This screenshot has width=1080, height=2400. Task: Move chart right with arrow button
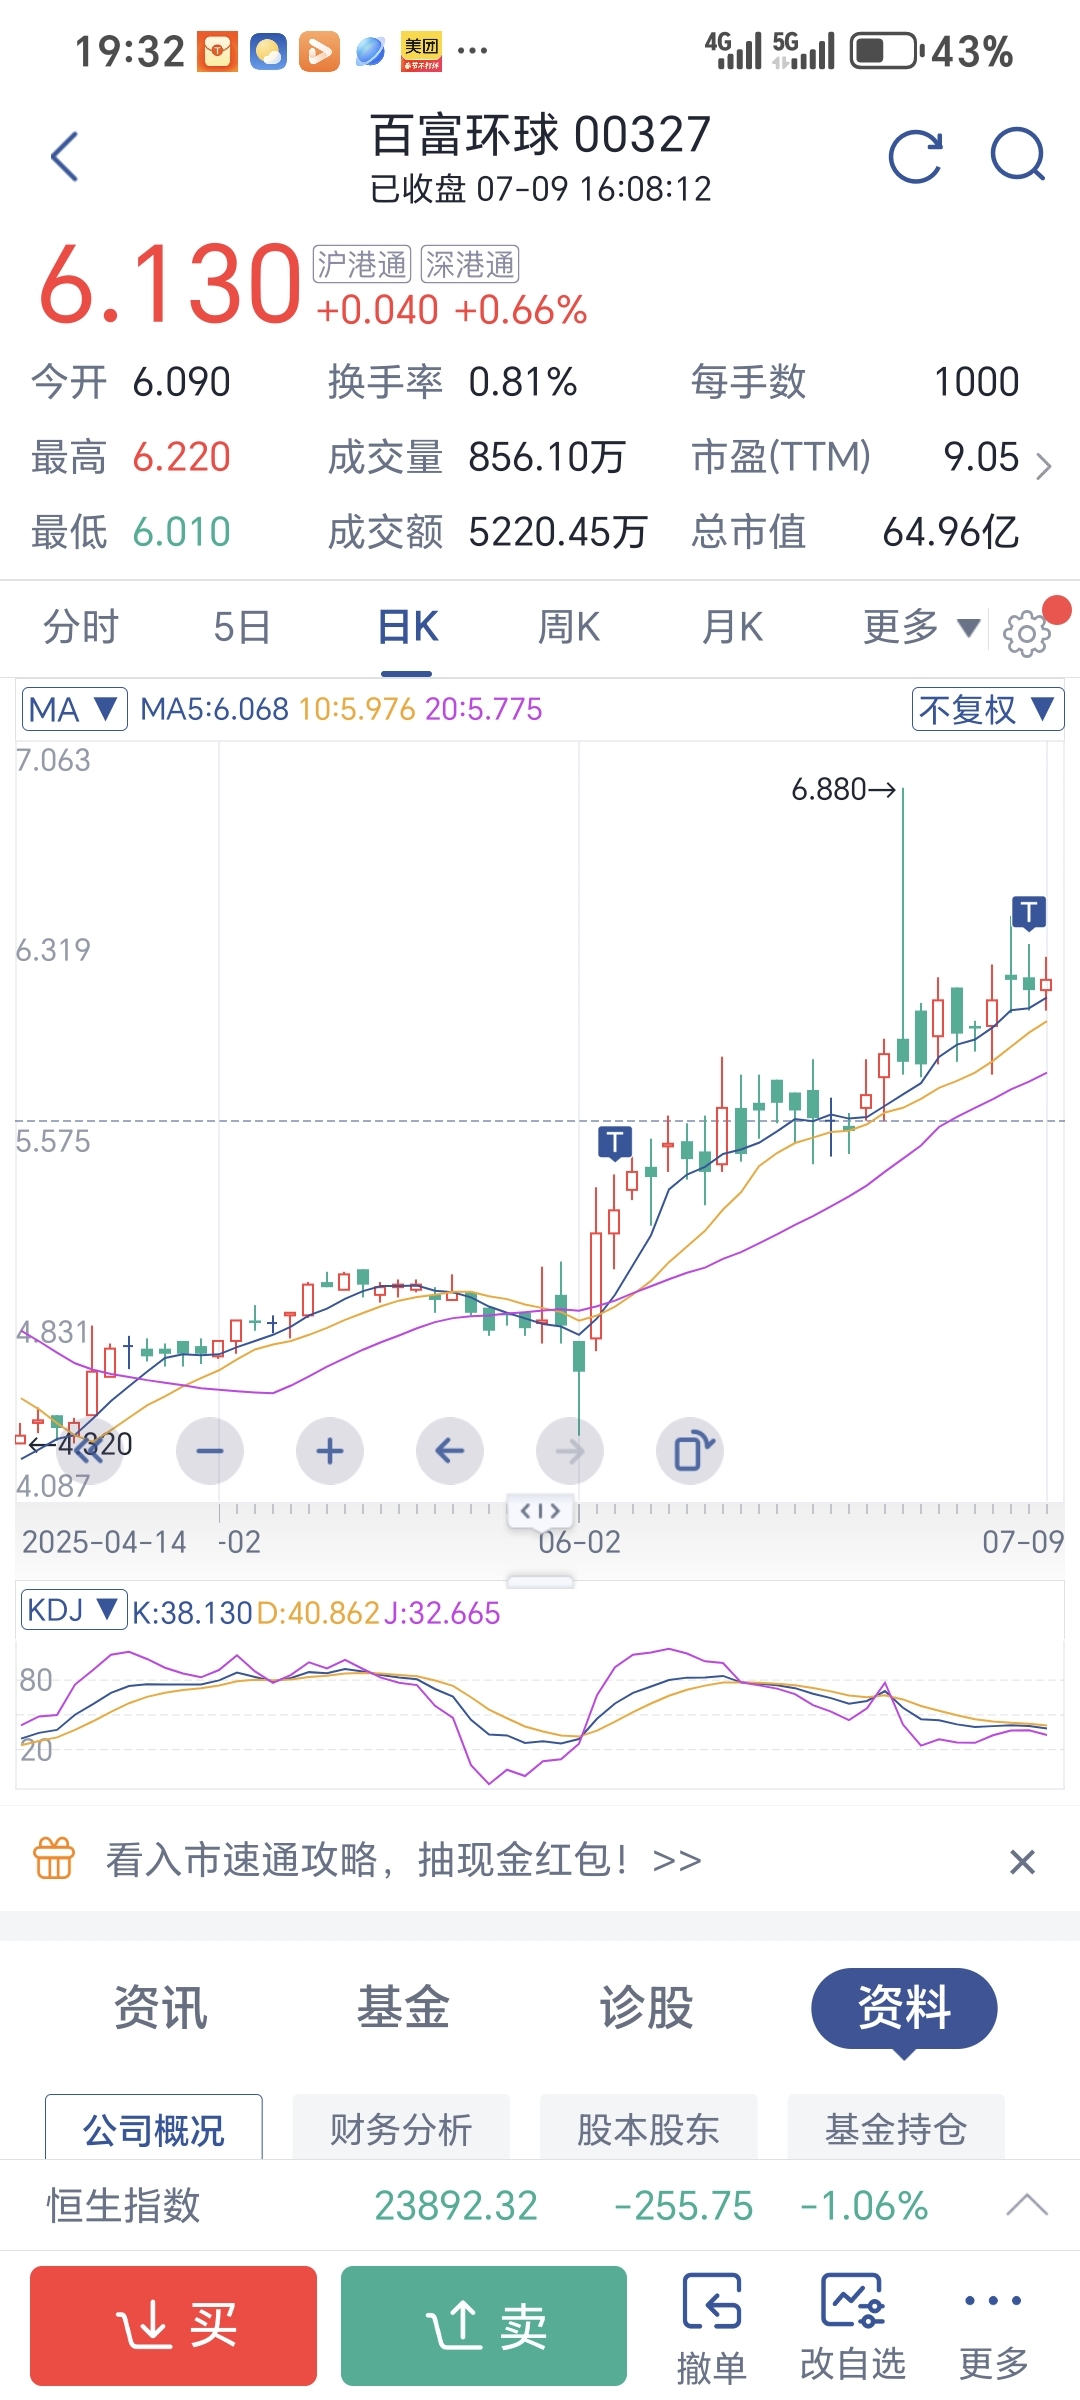pyautogui.click(x=570, y=1451)
